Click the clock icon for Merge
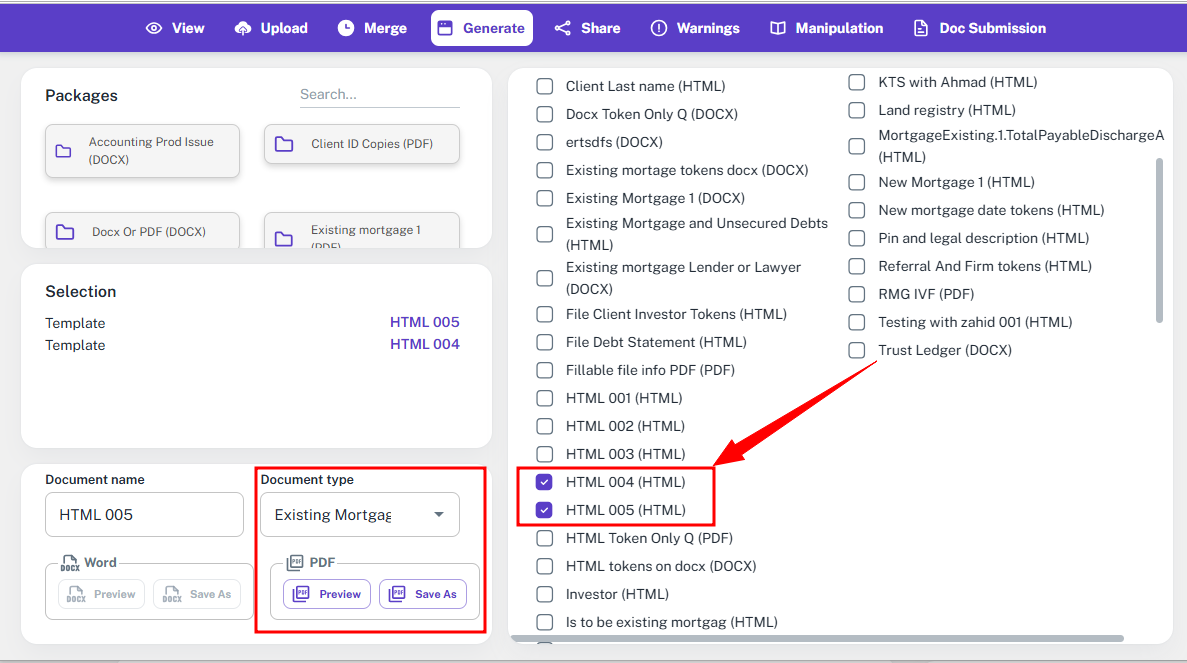This screenshot has width=1187, height=663. tap(346, 28)
